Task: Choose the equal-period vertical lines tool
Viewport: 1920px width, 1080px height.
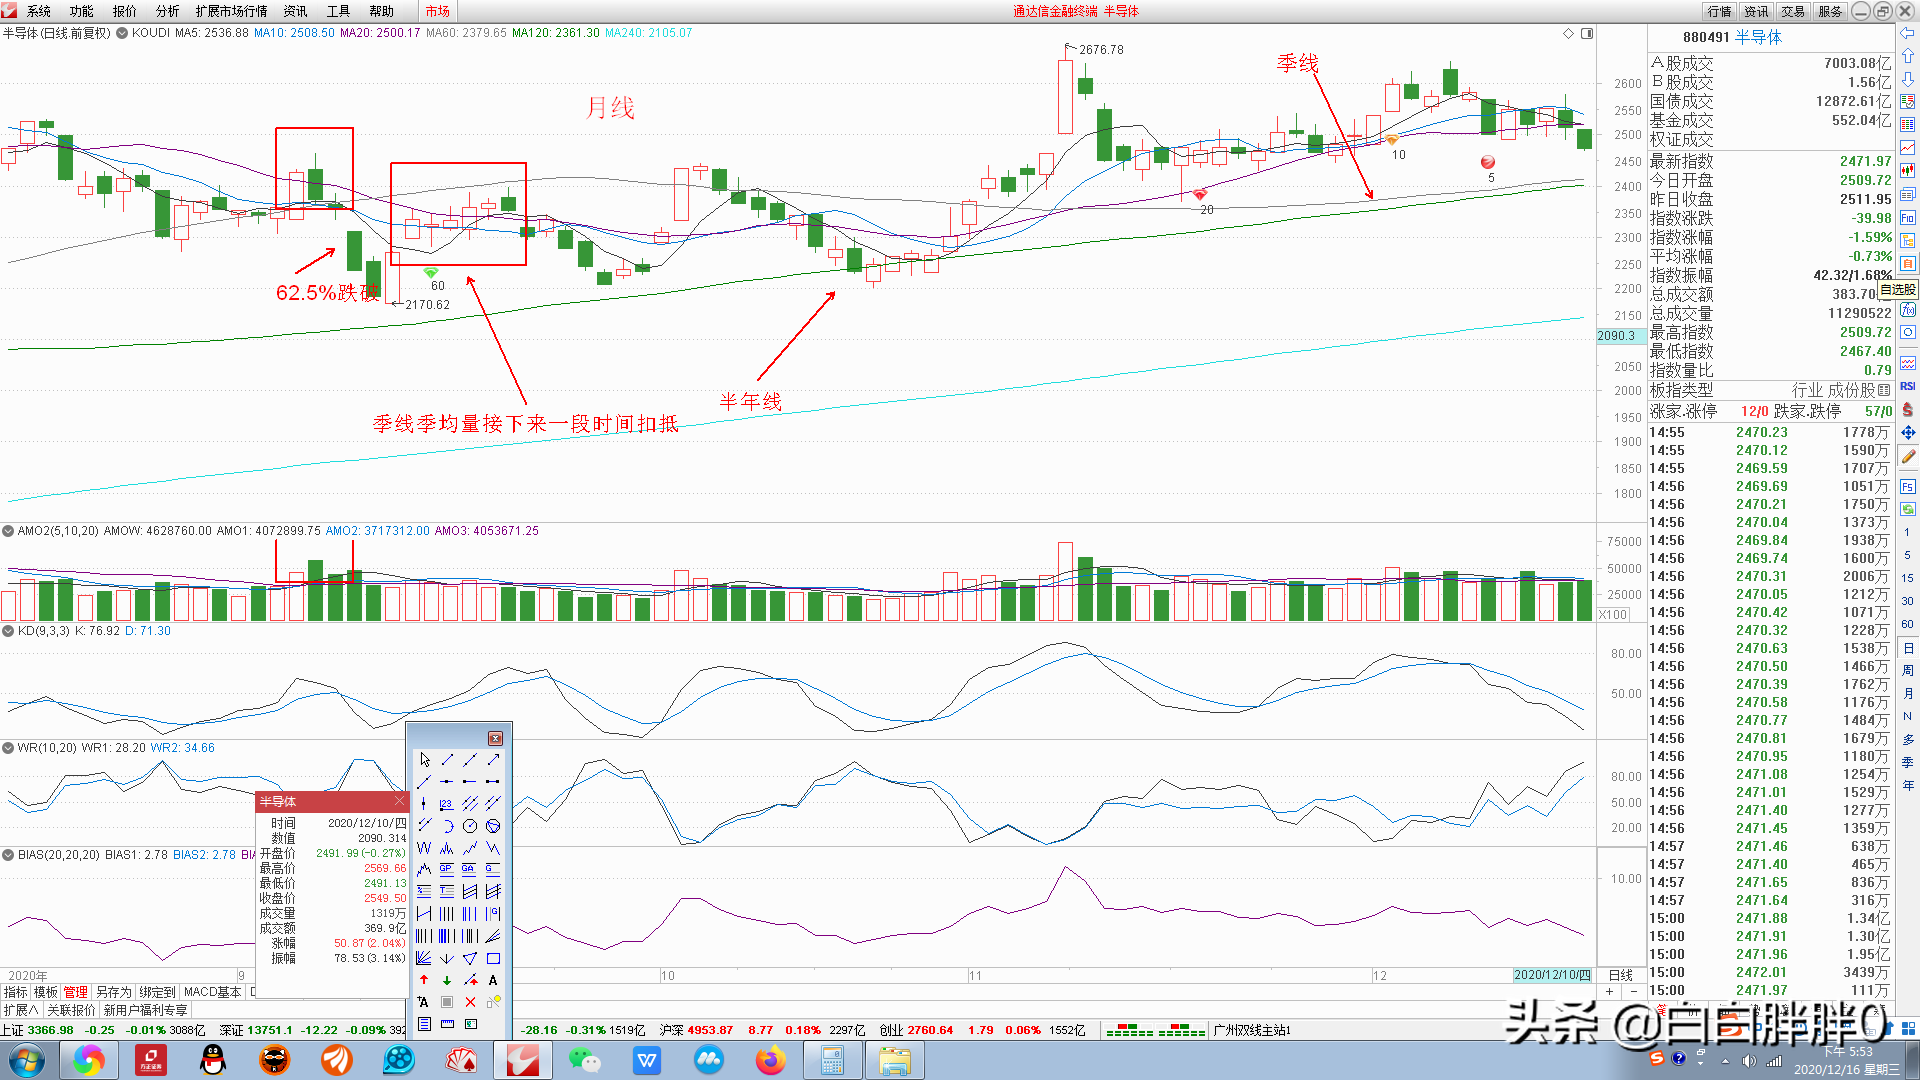Action: click(447, 914)
